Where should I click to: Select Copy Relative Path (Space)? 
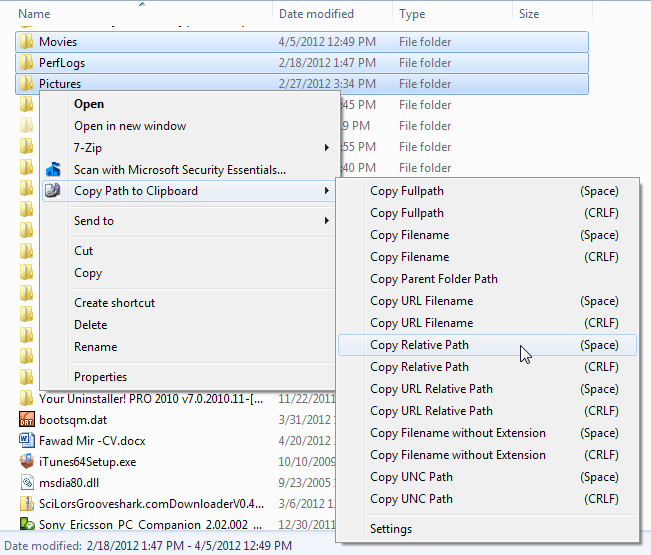pos(487,345)
